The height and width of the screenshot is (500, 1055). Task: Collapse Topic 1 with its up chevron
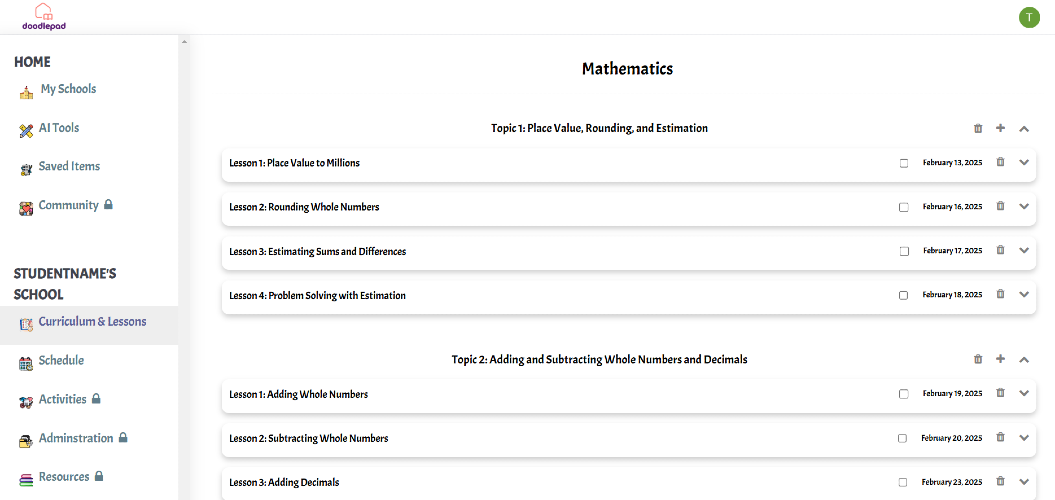(1024, 128)
